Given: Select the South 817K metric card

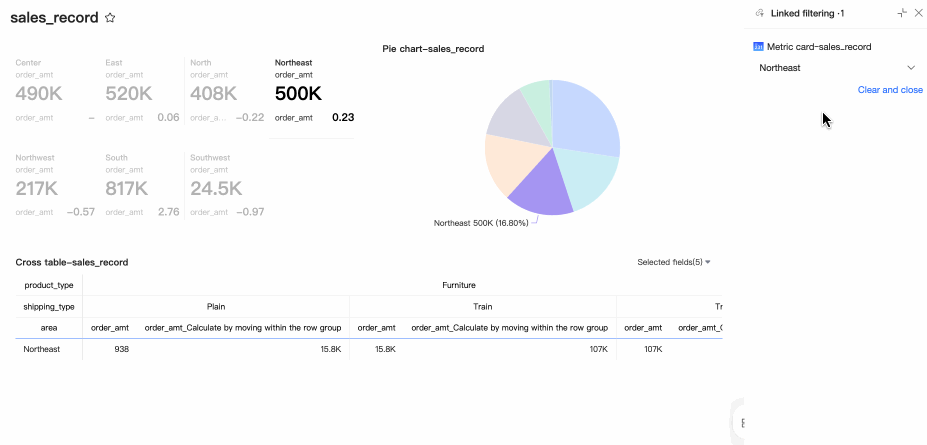Looking at the screenshot, I should coord(142,185).
